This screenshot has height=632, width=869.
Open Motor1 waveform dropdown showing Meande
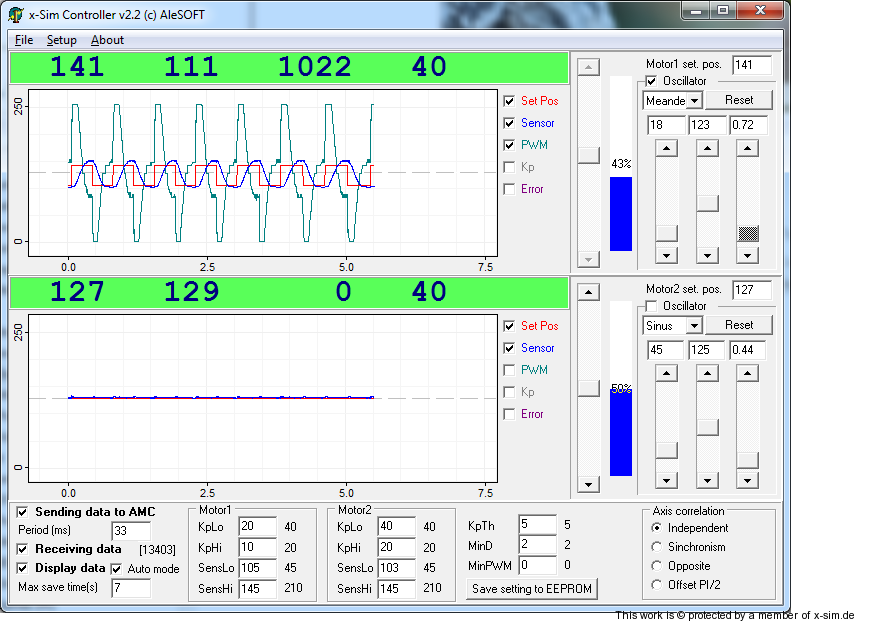click(x=693, y=101)
